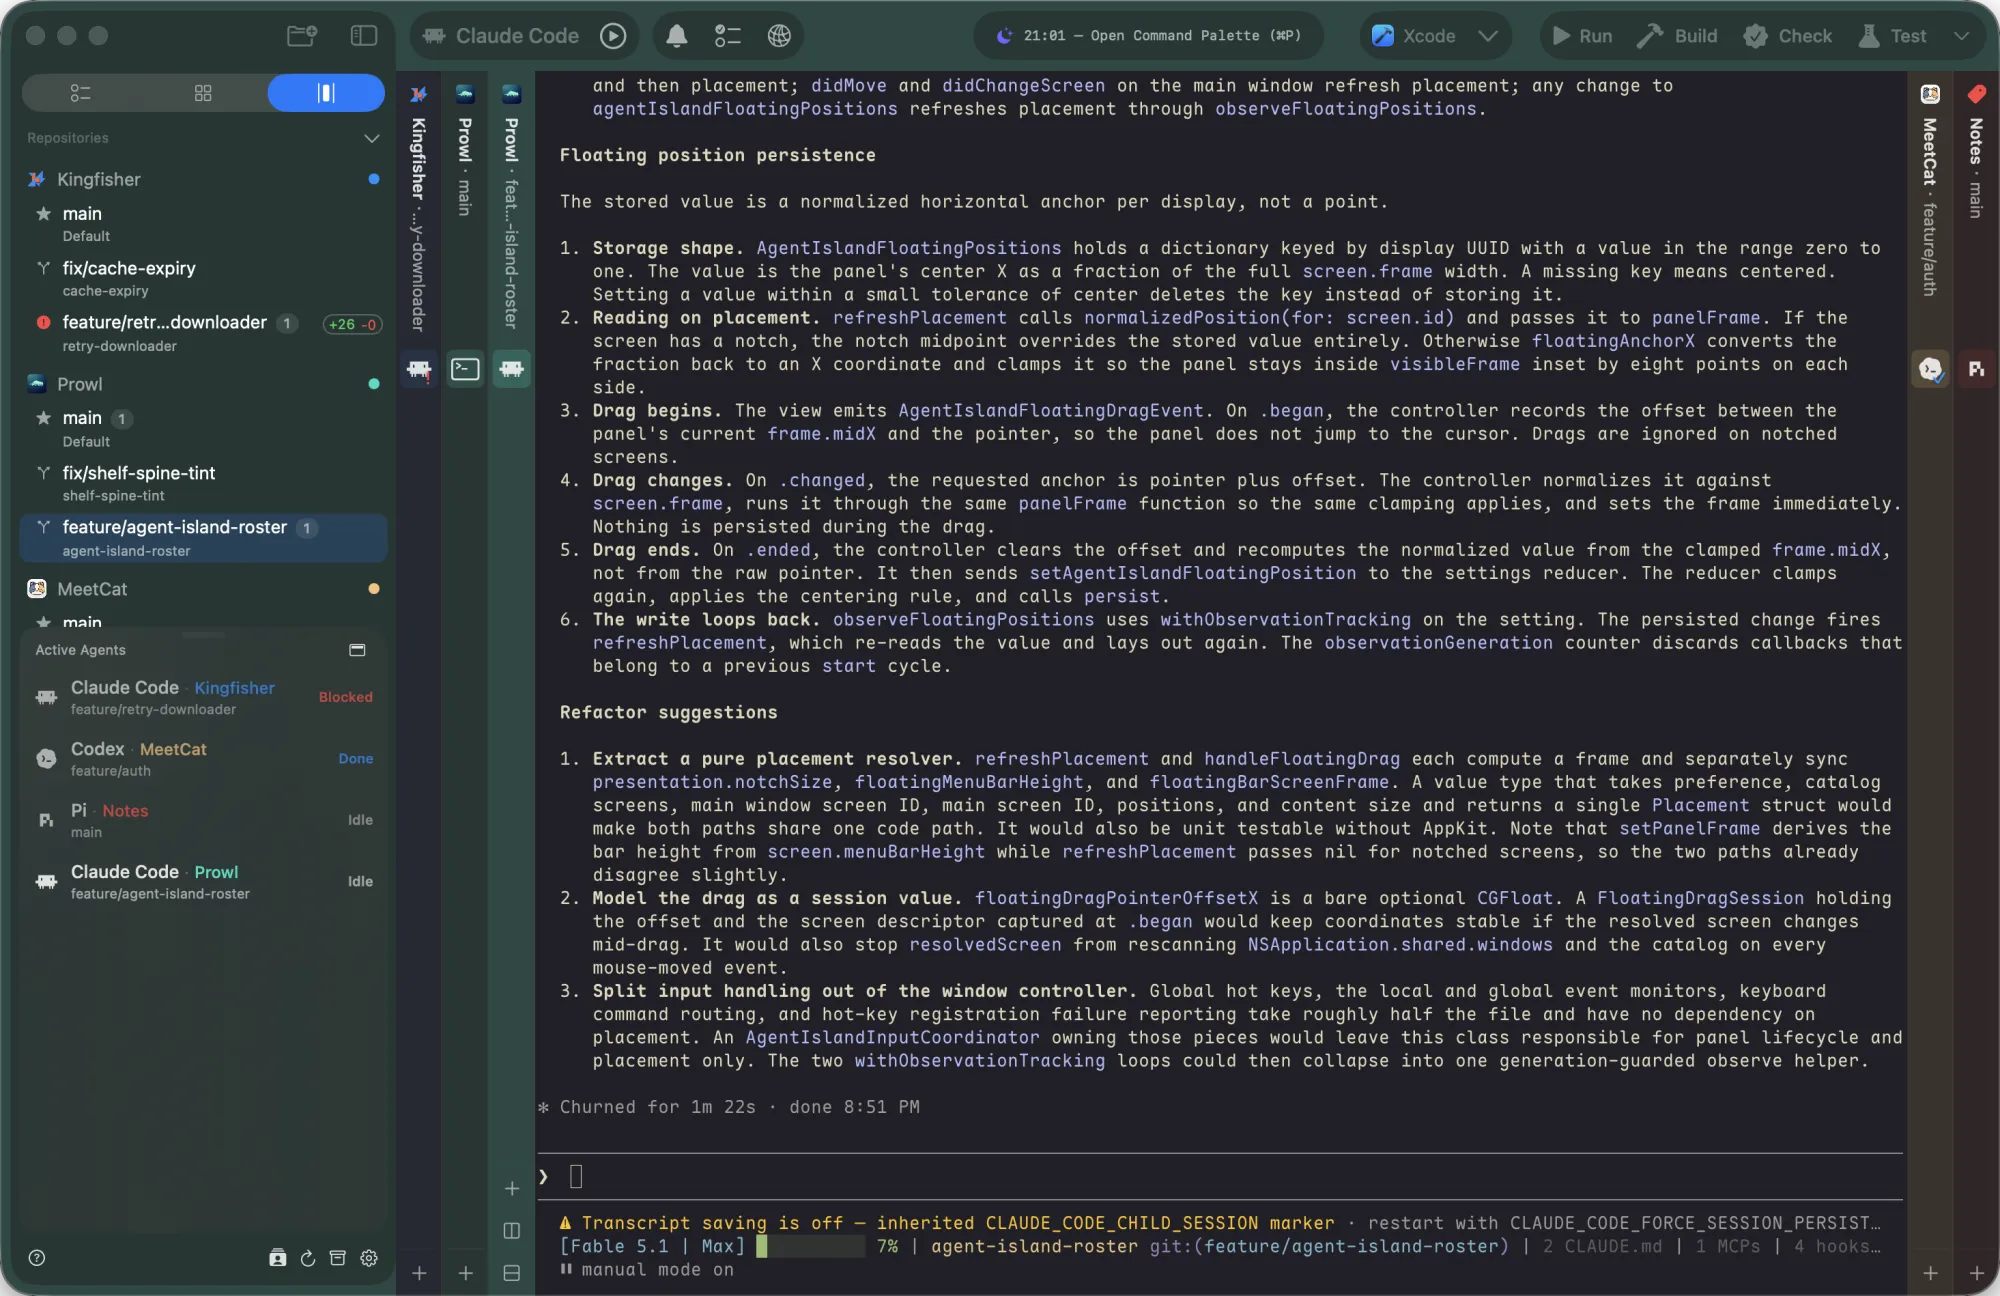Click the contact card icon in sidebar footer
2000x1296 pixels.
278,1258
